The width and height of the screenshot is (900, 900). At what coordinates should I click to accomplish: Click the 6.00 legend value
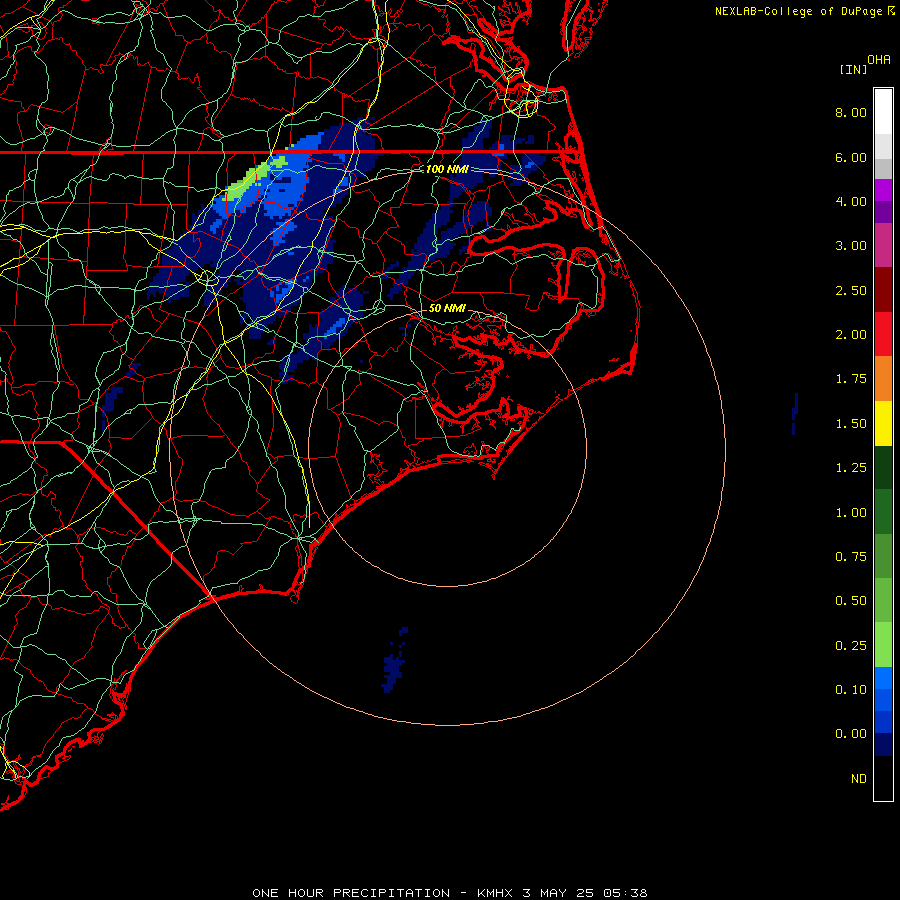[x=851, y=157]
